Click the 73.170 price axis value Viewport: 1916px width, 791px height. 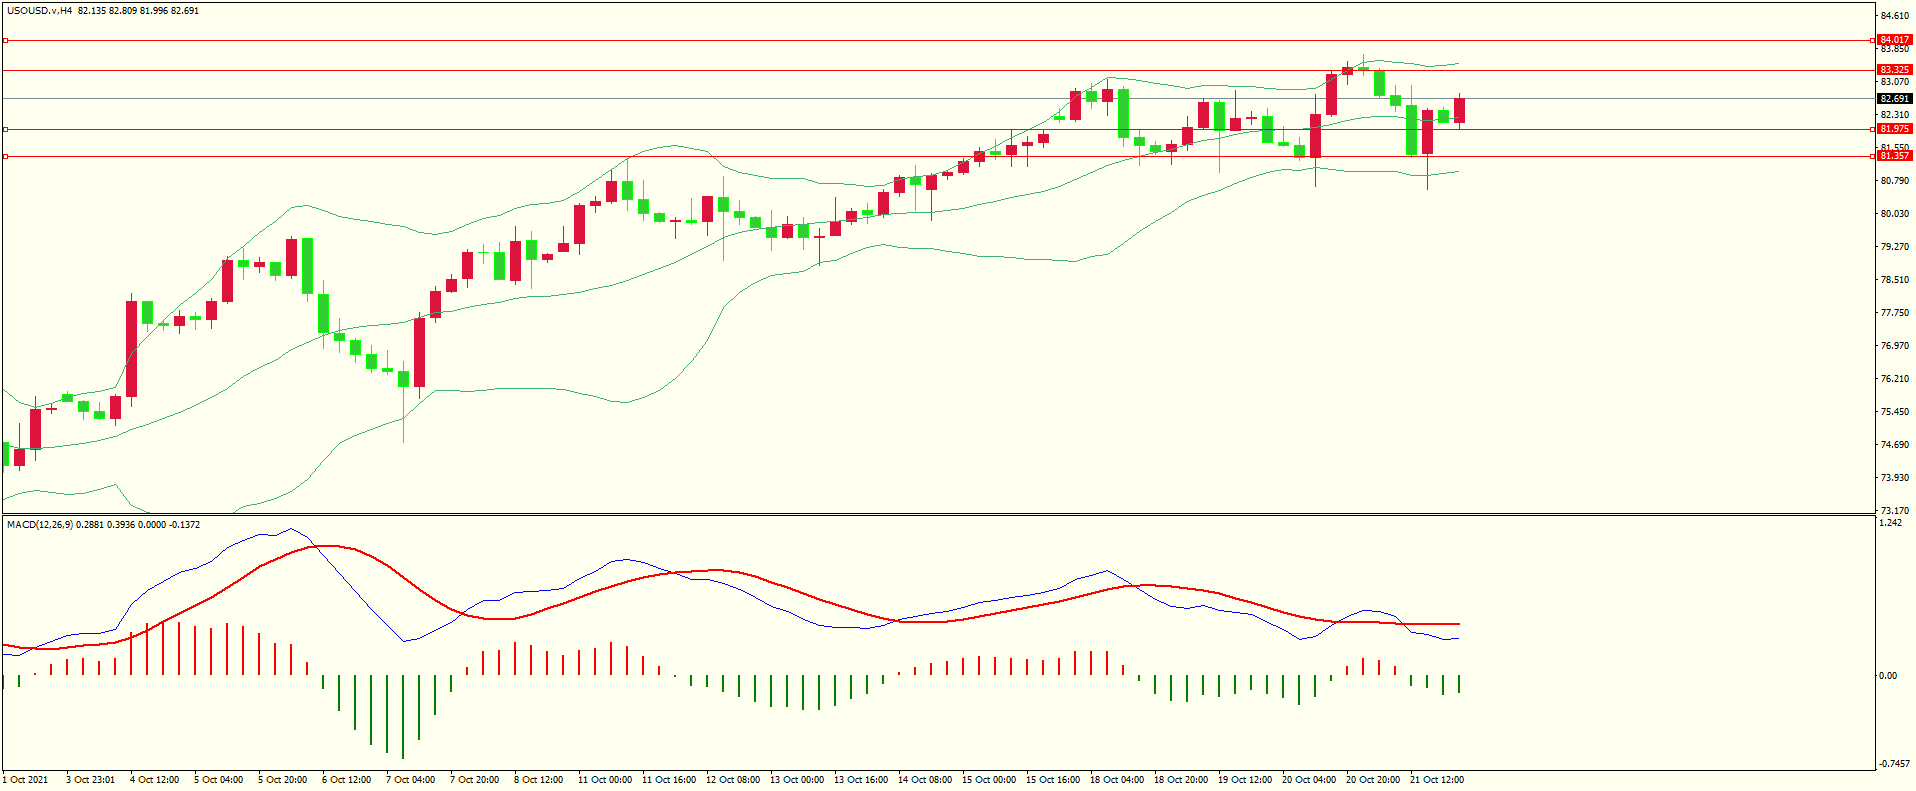coord(1894,511)
